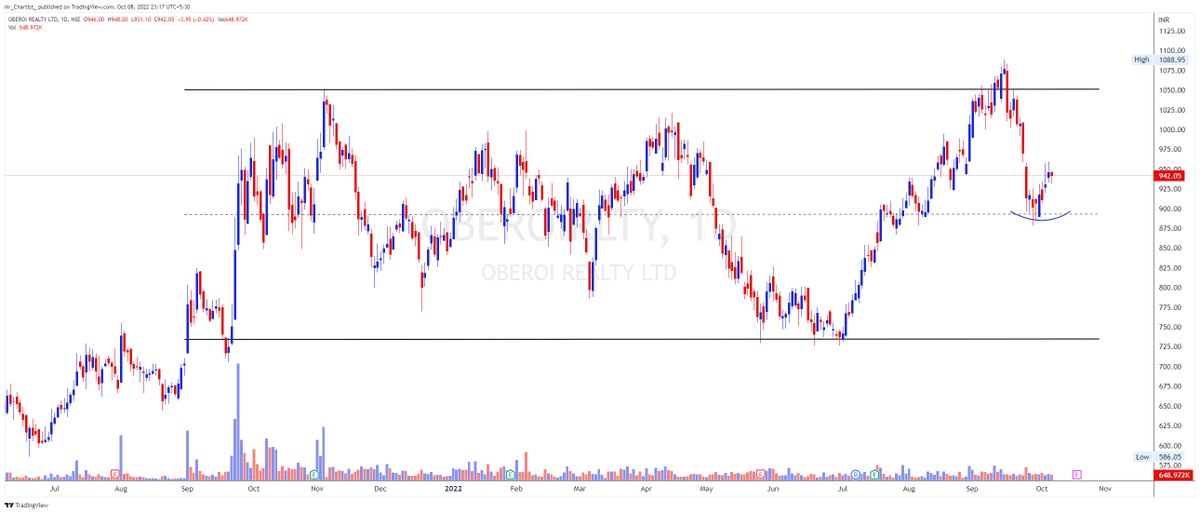
Task: Select the dashed horizontal line near 893
Action: [640, 214]
